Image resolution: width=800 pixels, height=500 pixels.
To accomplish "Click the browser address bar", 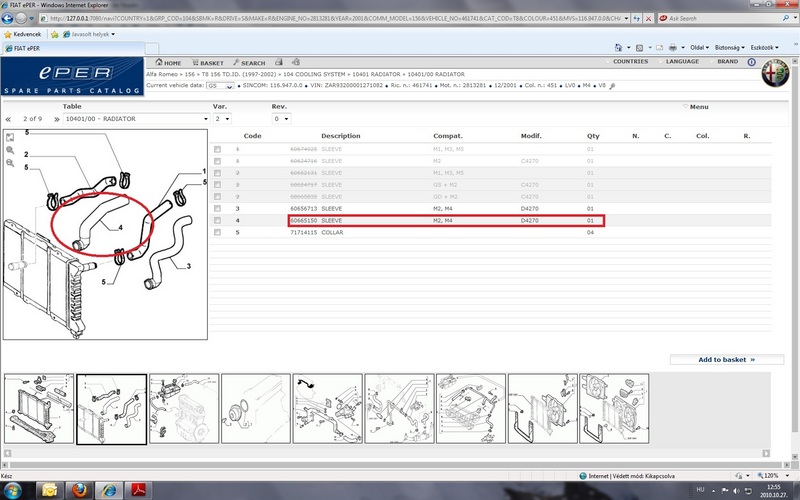I will 334,18.
